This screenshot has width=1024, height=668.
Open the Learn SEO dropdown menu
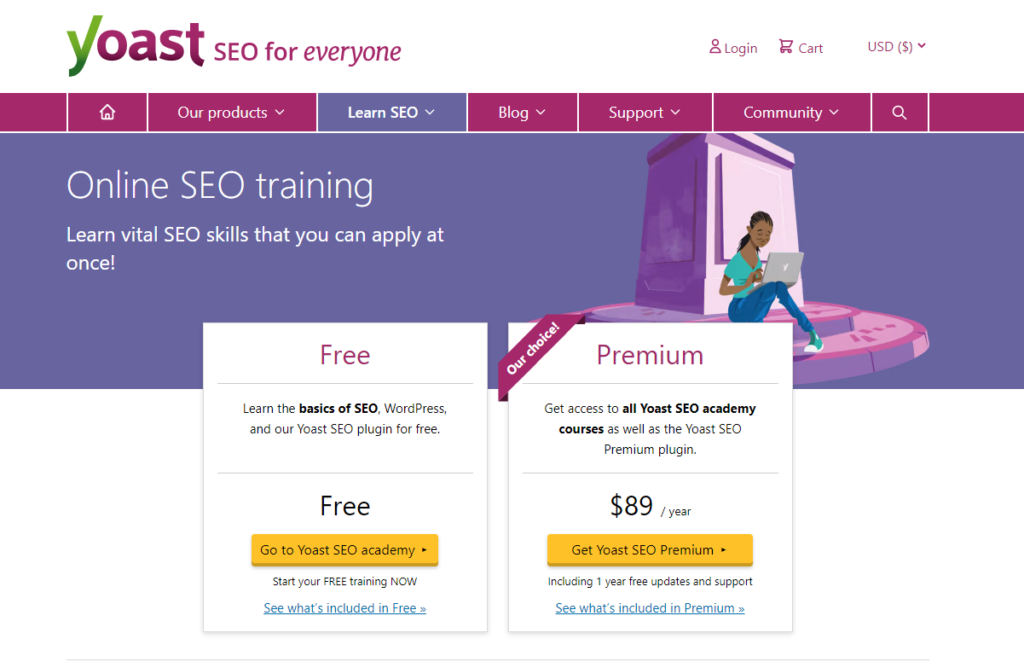[391, 113]
